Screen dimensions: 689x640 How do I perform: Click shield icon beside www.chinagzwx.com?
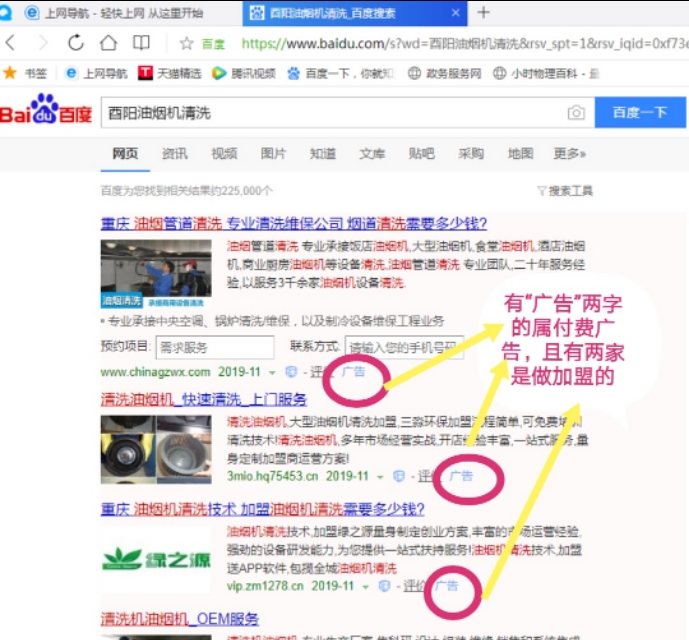click(291, 372)
